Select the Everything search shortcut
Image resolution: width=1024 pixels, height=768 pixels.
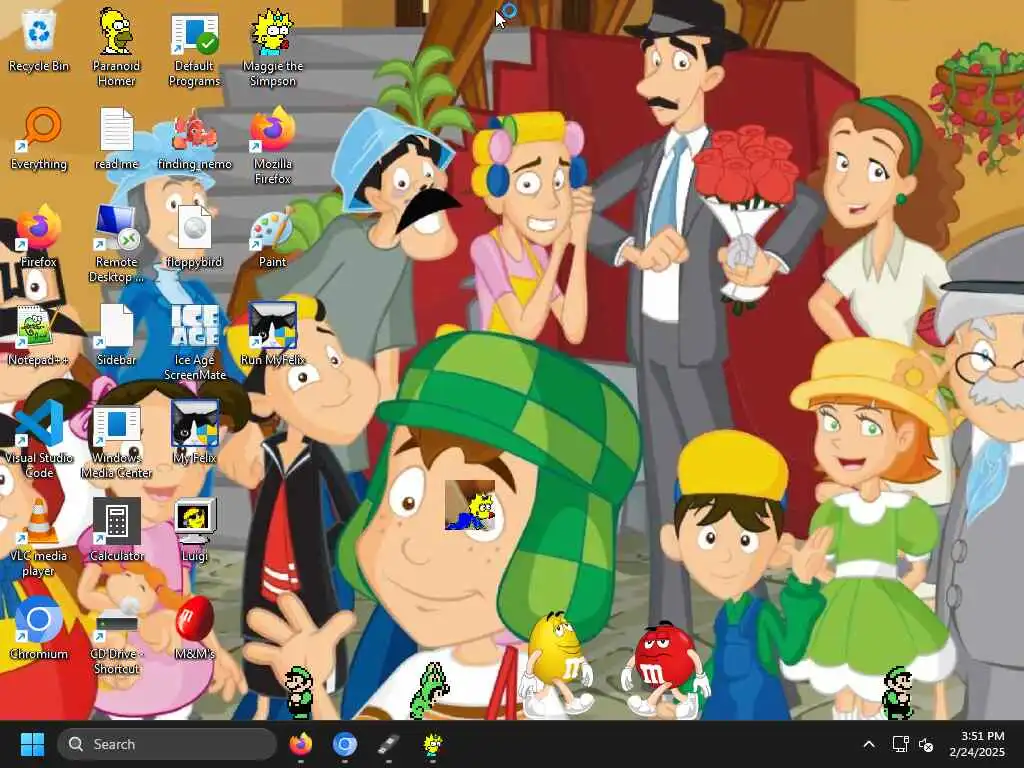click(x=39, y=138)
